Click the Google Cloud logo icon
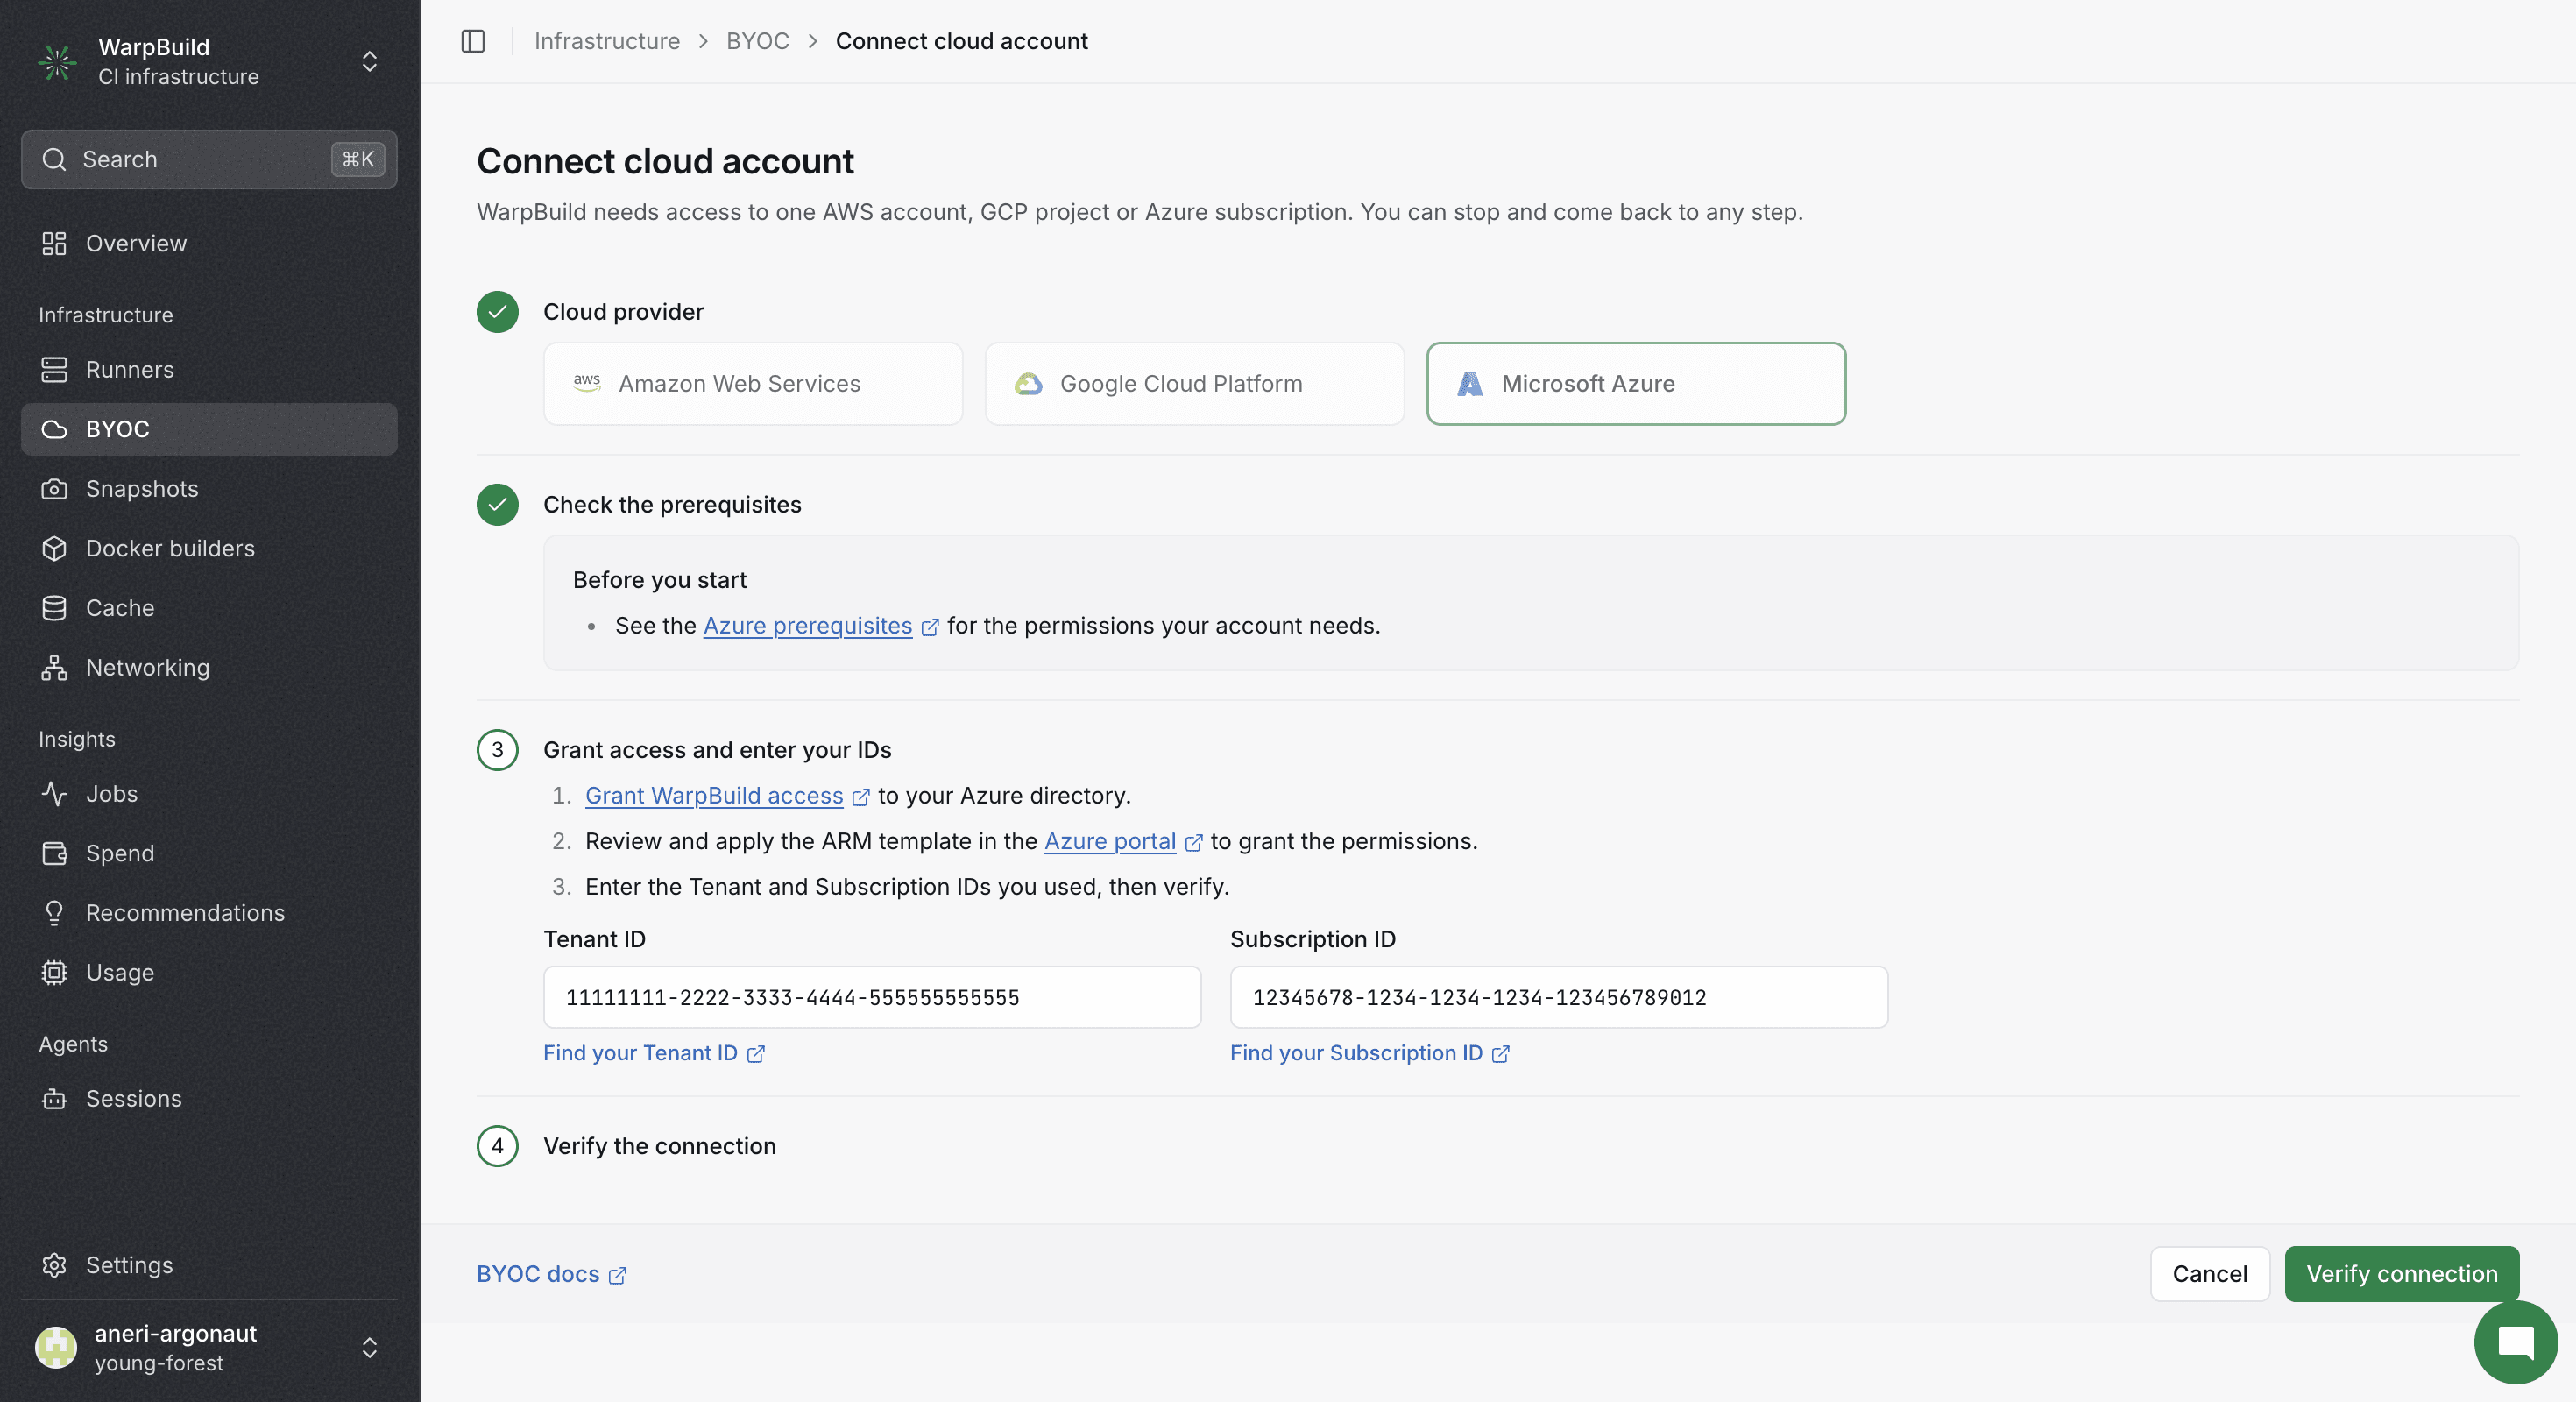 click(x=1028, y=383)
